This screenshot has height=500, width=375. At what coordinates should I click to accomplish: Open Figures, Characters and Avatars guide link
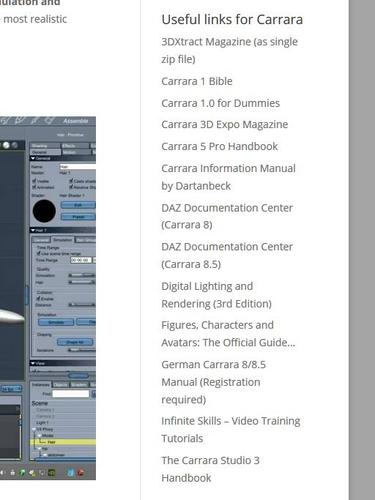[x=228, y=334]
